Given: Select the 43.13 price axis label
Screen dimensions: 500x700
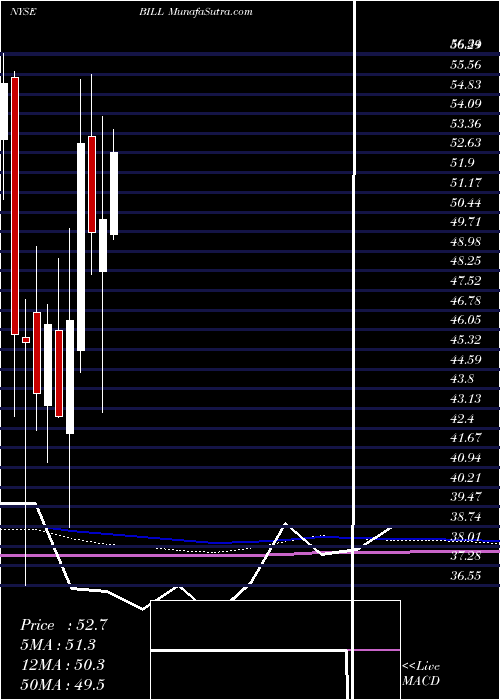Looking at the screenshot, I should pyautogui.click(x=466, y=399).
